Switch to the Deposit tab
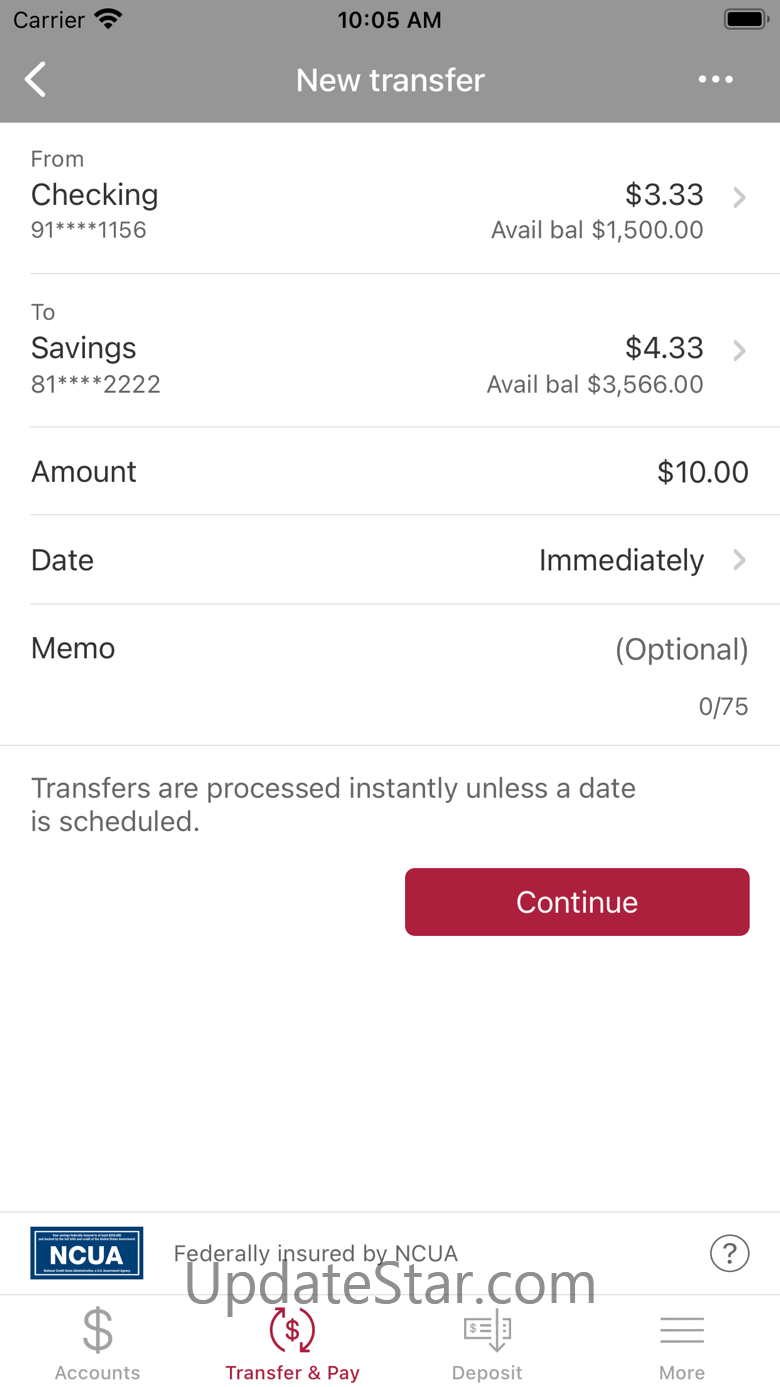Screen dimensions: 780x1387 tap(487, 1342)
